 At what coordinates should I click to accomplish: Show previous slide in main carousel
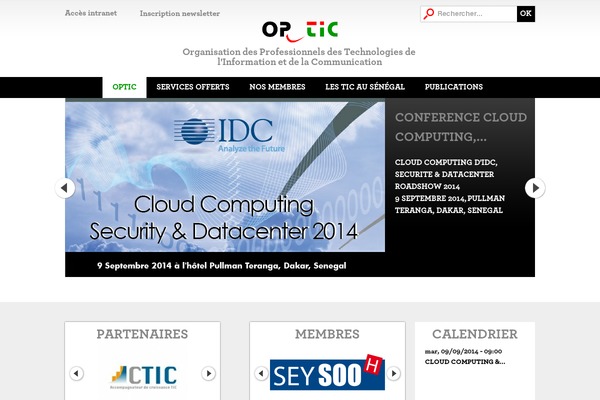pyautogui.click(x=65, y=188)
